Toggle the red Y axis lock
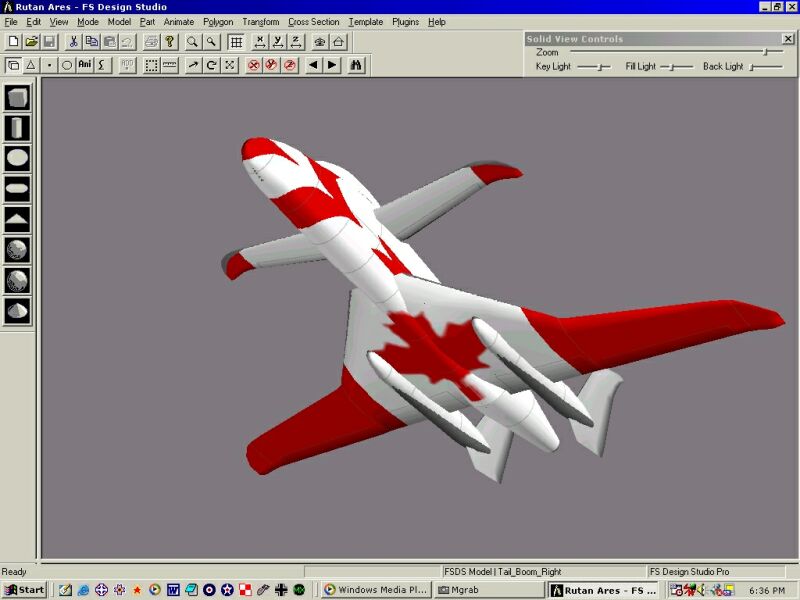Viewport: 800px width, 600px height. tap(271, 65)
